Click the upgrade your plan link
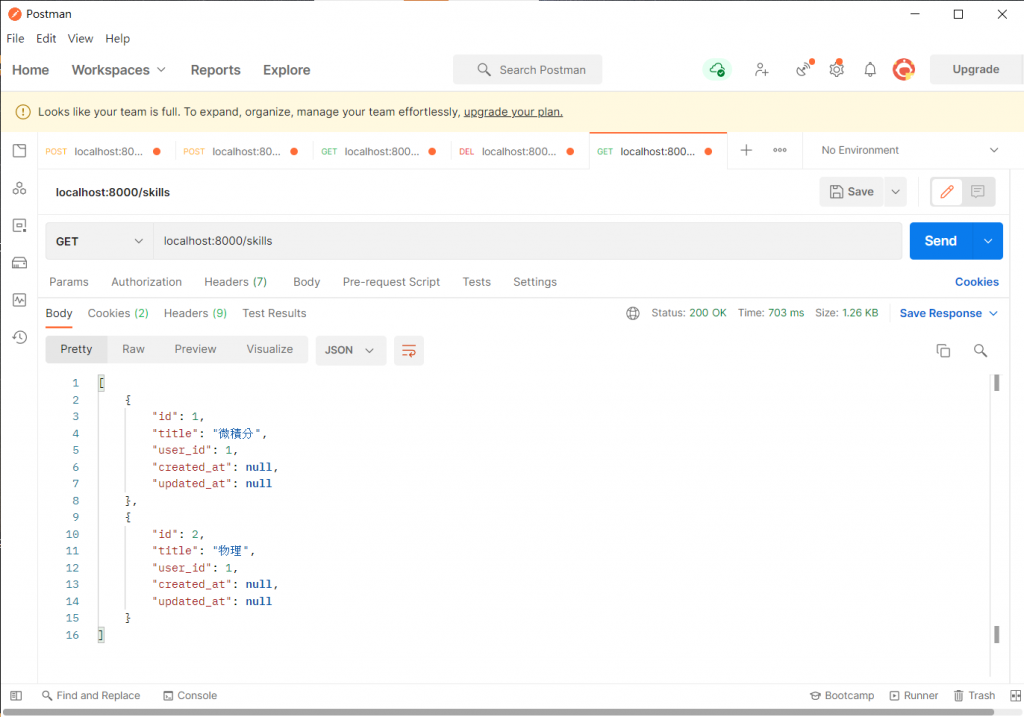The width and height of the screenshot is (1024, 717). (513, 112)
